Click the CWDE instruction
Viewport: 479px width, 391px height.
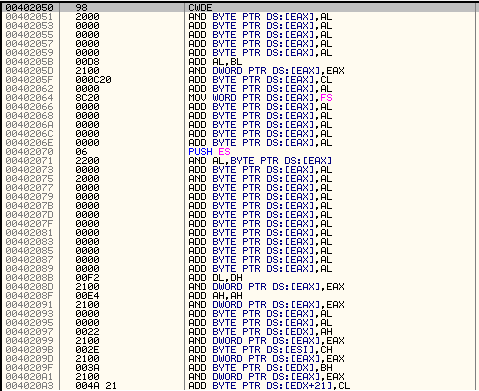click(x=200, y=8)
